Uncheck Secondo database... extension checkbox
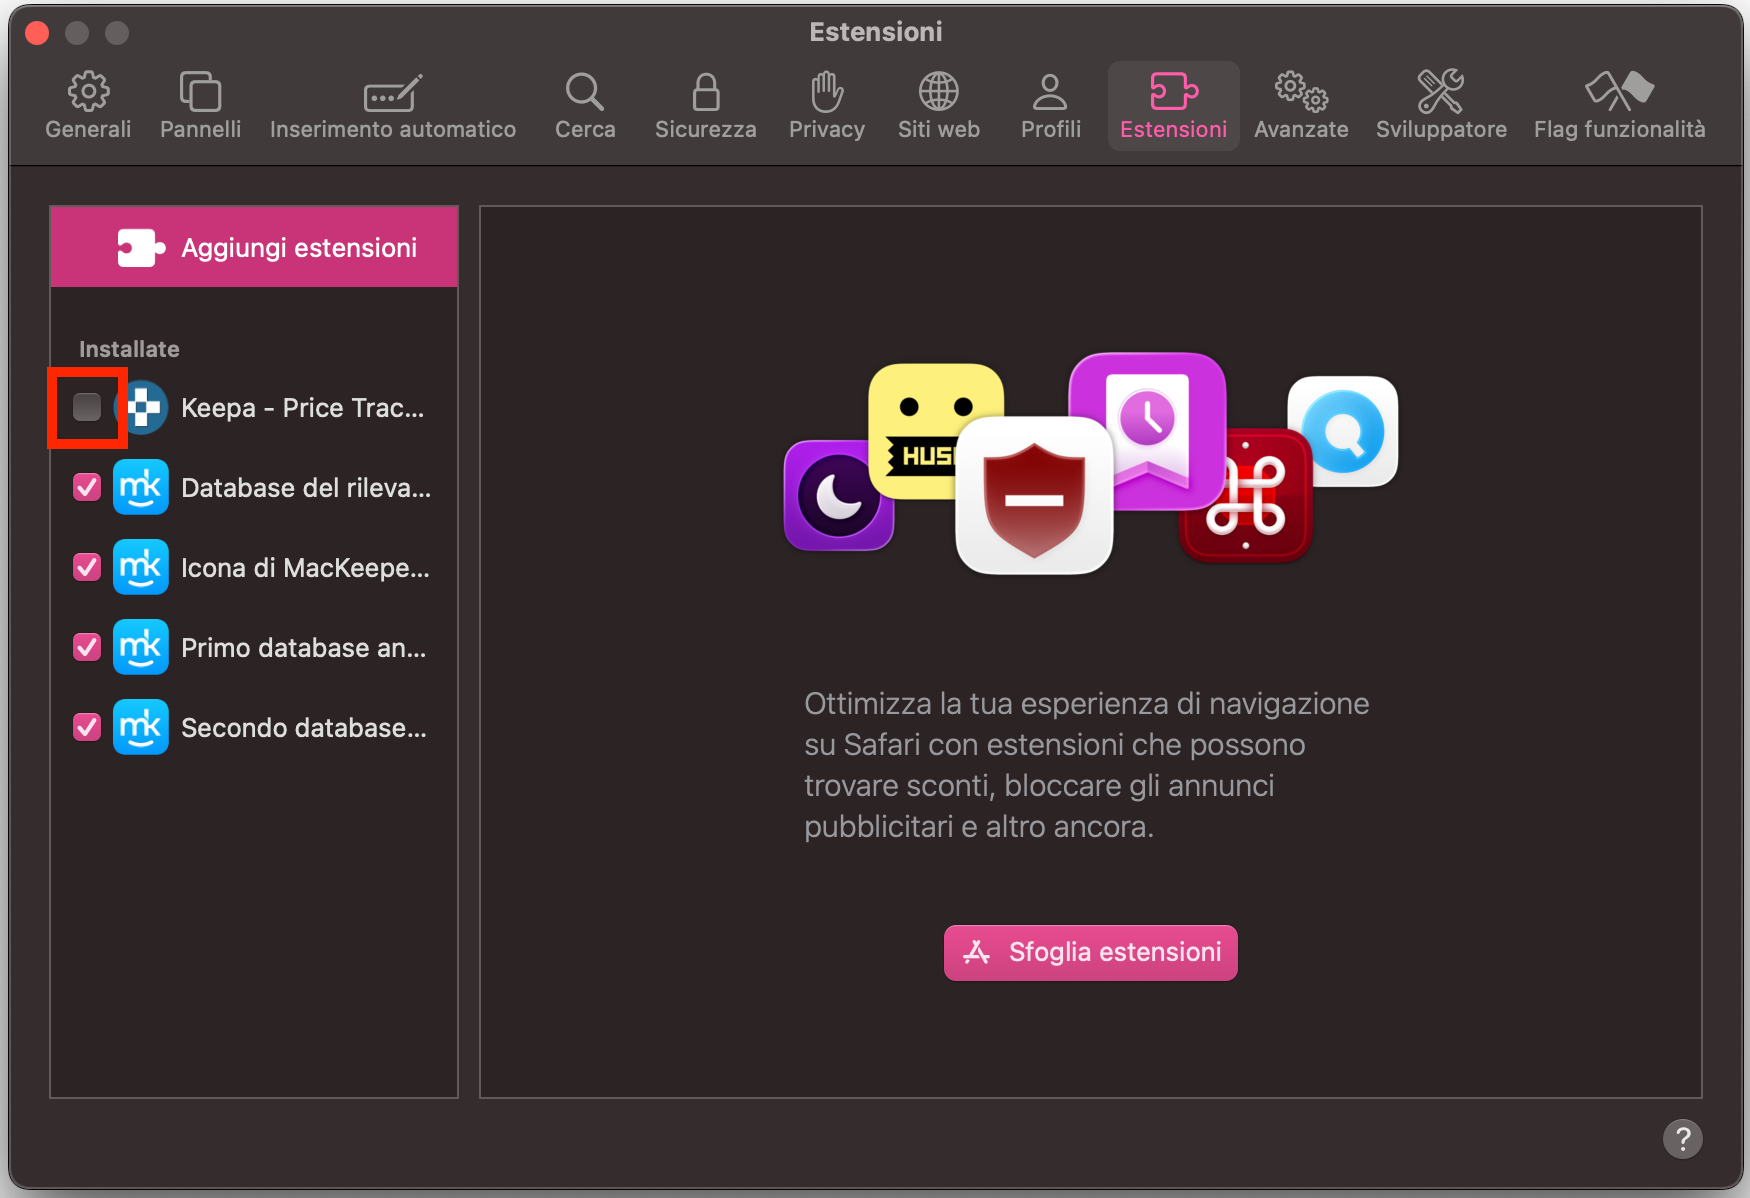1750x1198 pixels. coord(87,727)
